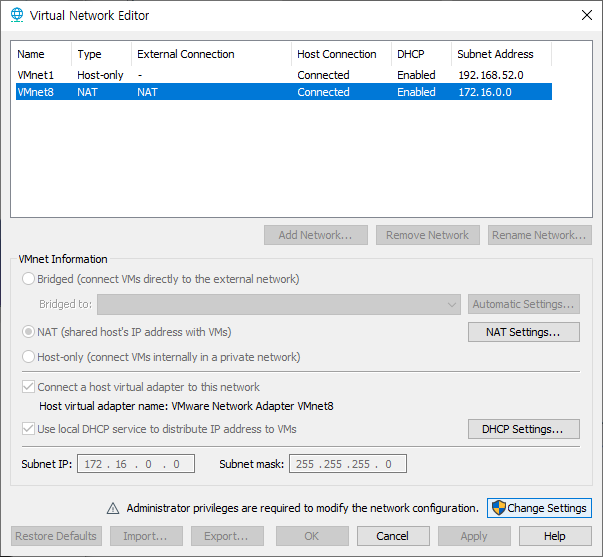Click VMnet8 Enabled DHCP cell
Image resolution: width=603 pixels, height=557 pixels.
pyautogui.click(x=416, y=92)
